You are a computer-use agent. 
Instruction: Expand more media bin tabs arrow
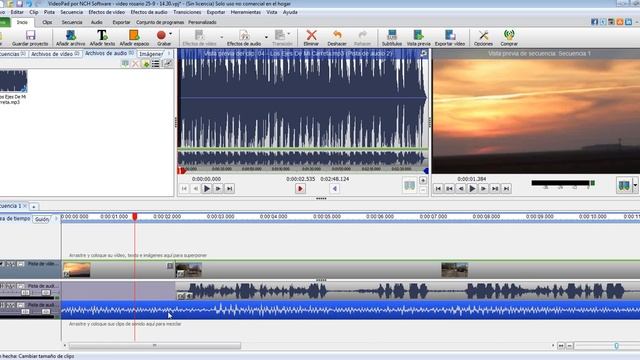point(169,53)
